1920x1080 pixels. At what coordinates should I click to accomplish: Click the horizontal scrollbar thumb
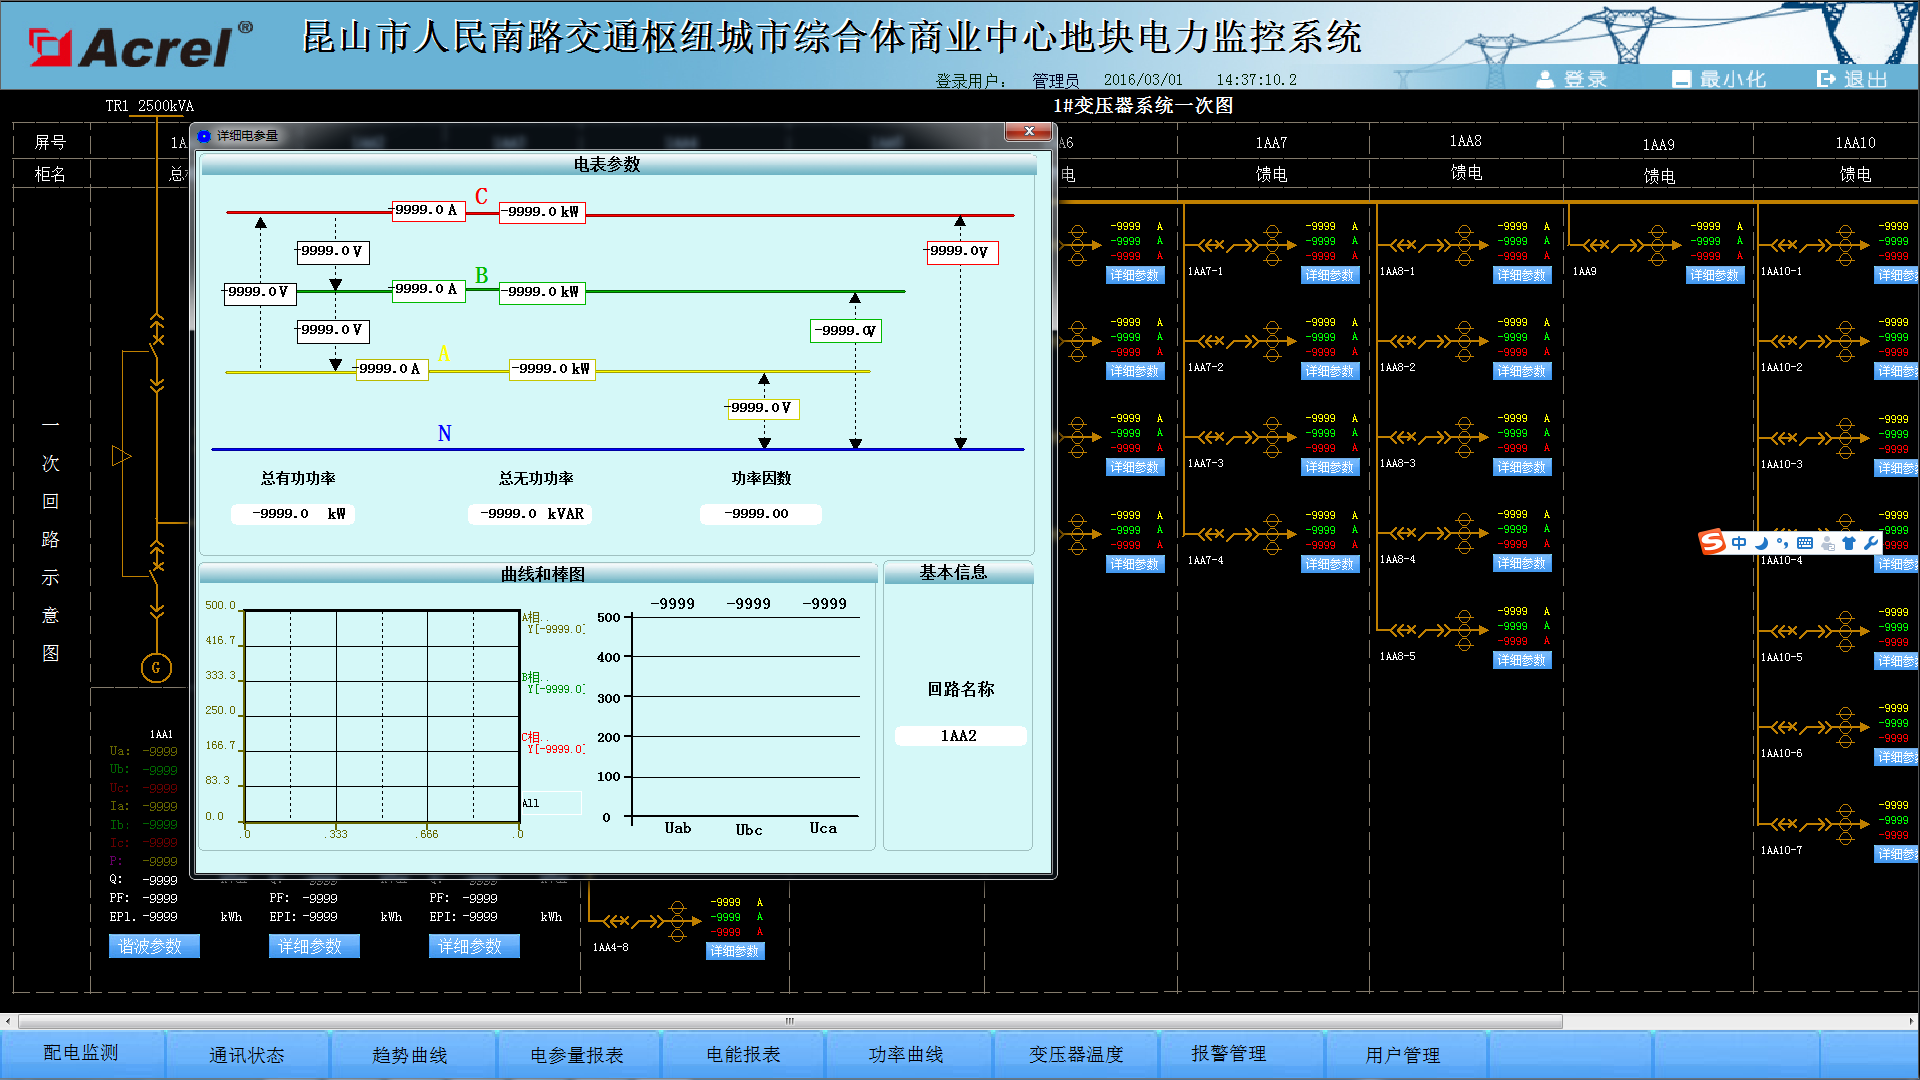click(x=790, y=1021)
